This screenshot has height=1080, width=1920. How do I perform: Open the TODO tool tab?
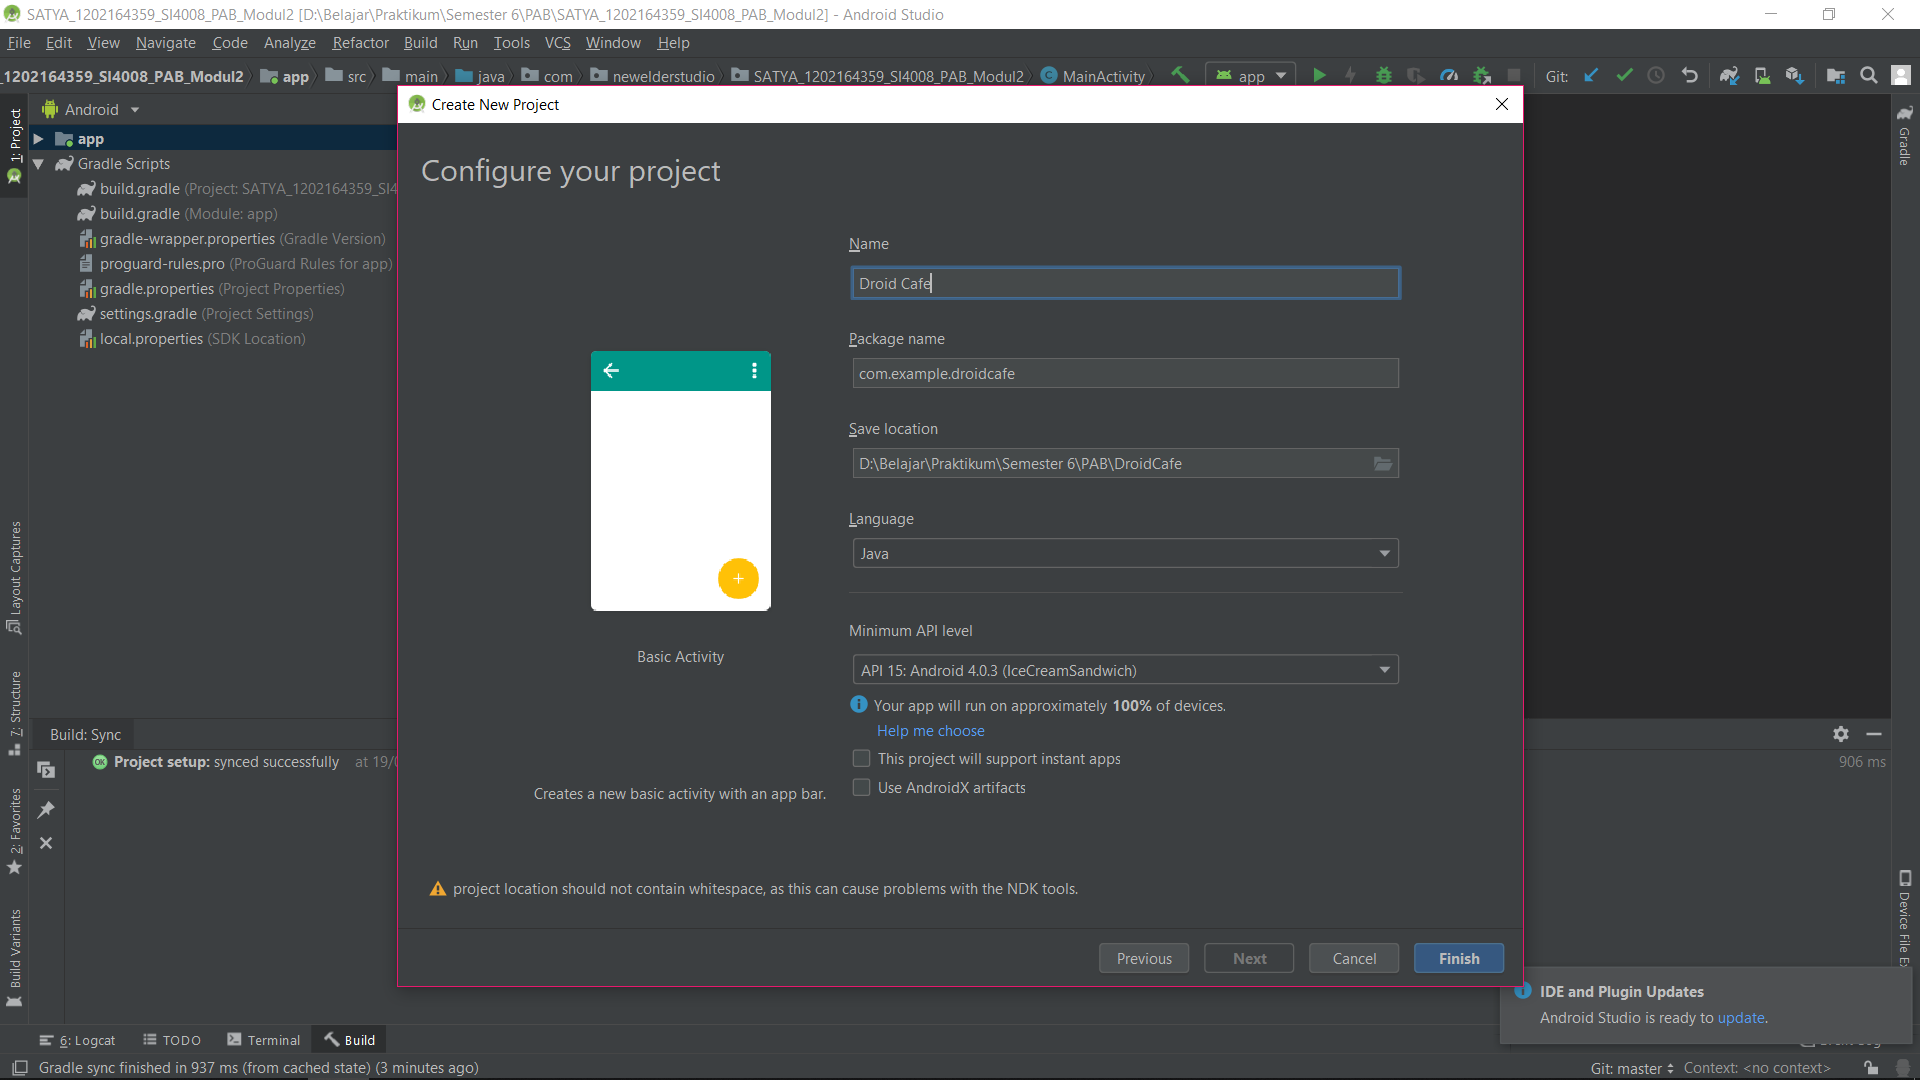[x=171, y=1040]
